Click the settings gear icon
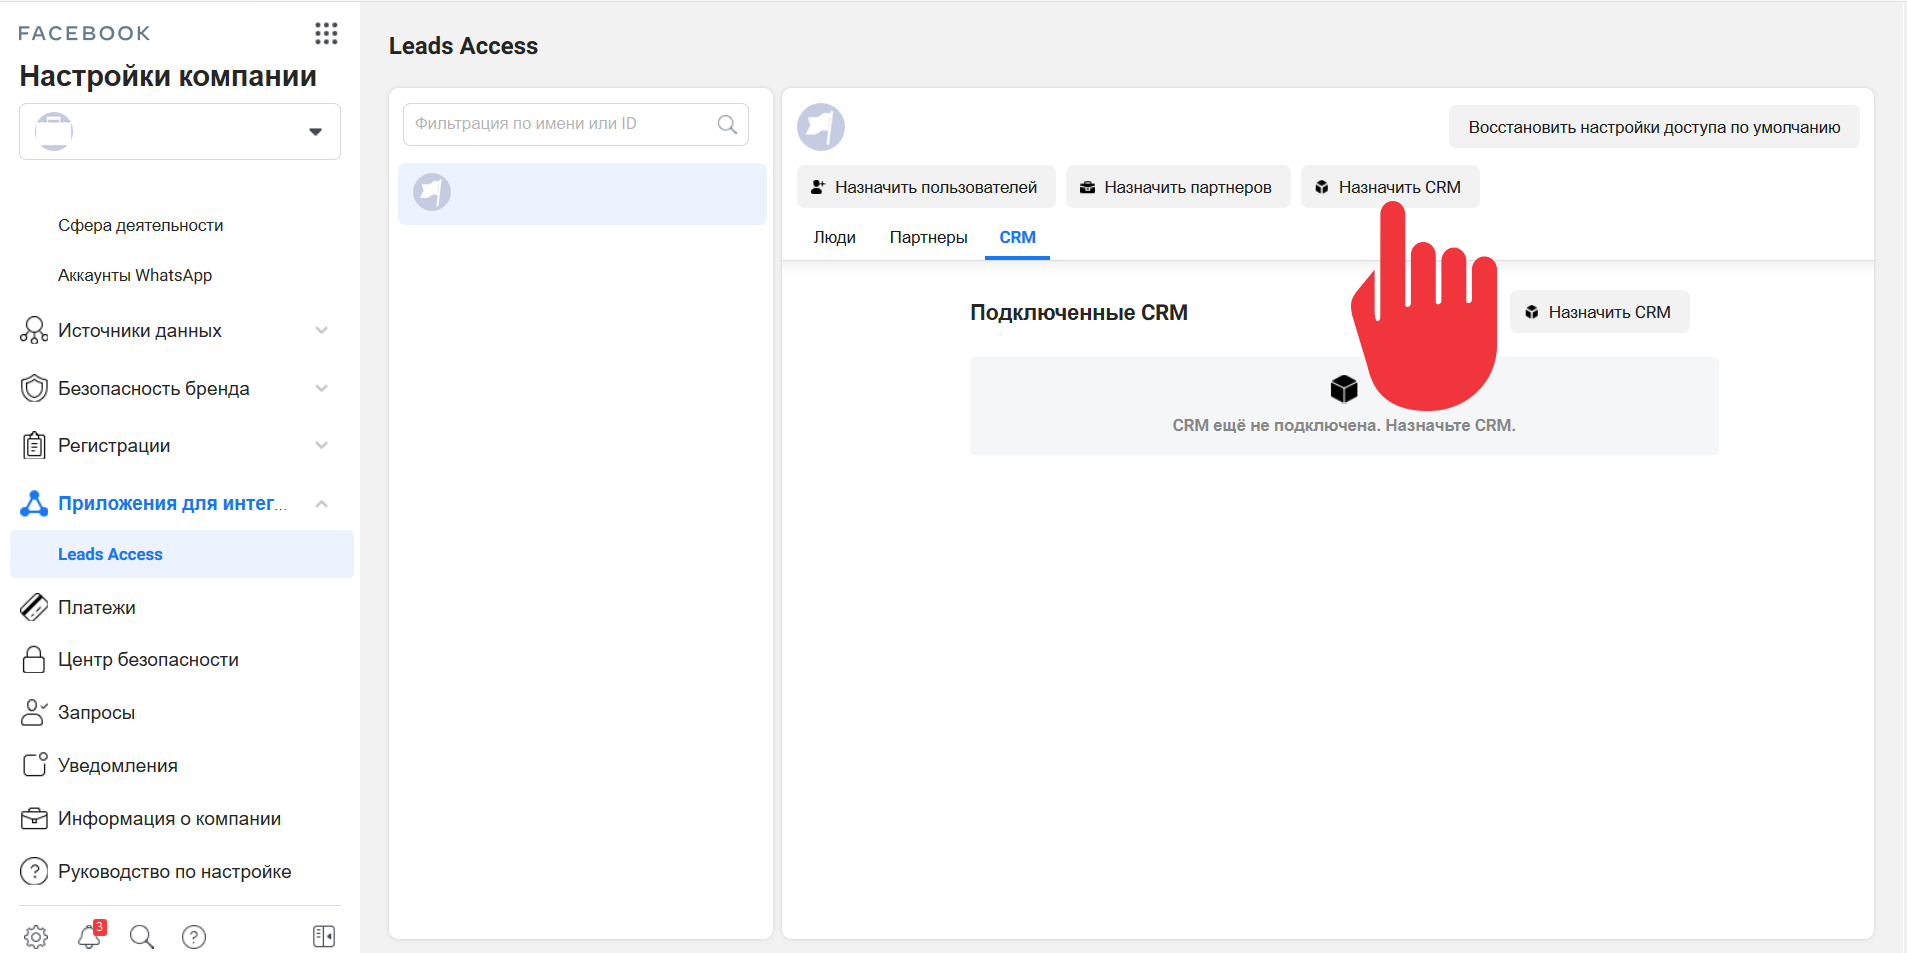This screenshot has height=953, width=1907. (36, 937)
